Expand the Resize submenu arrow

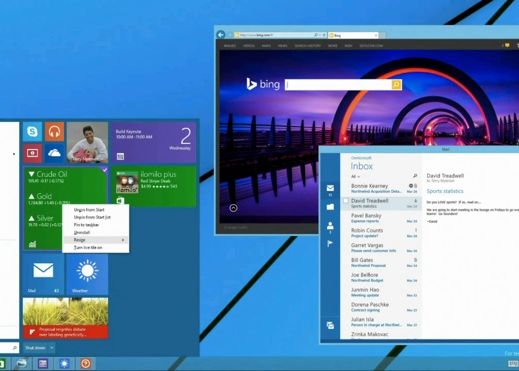(123, 240)
